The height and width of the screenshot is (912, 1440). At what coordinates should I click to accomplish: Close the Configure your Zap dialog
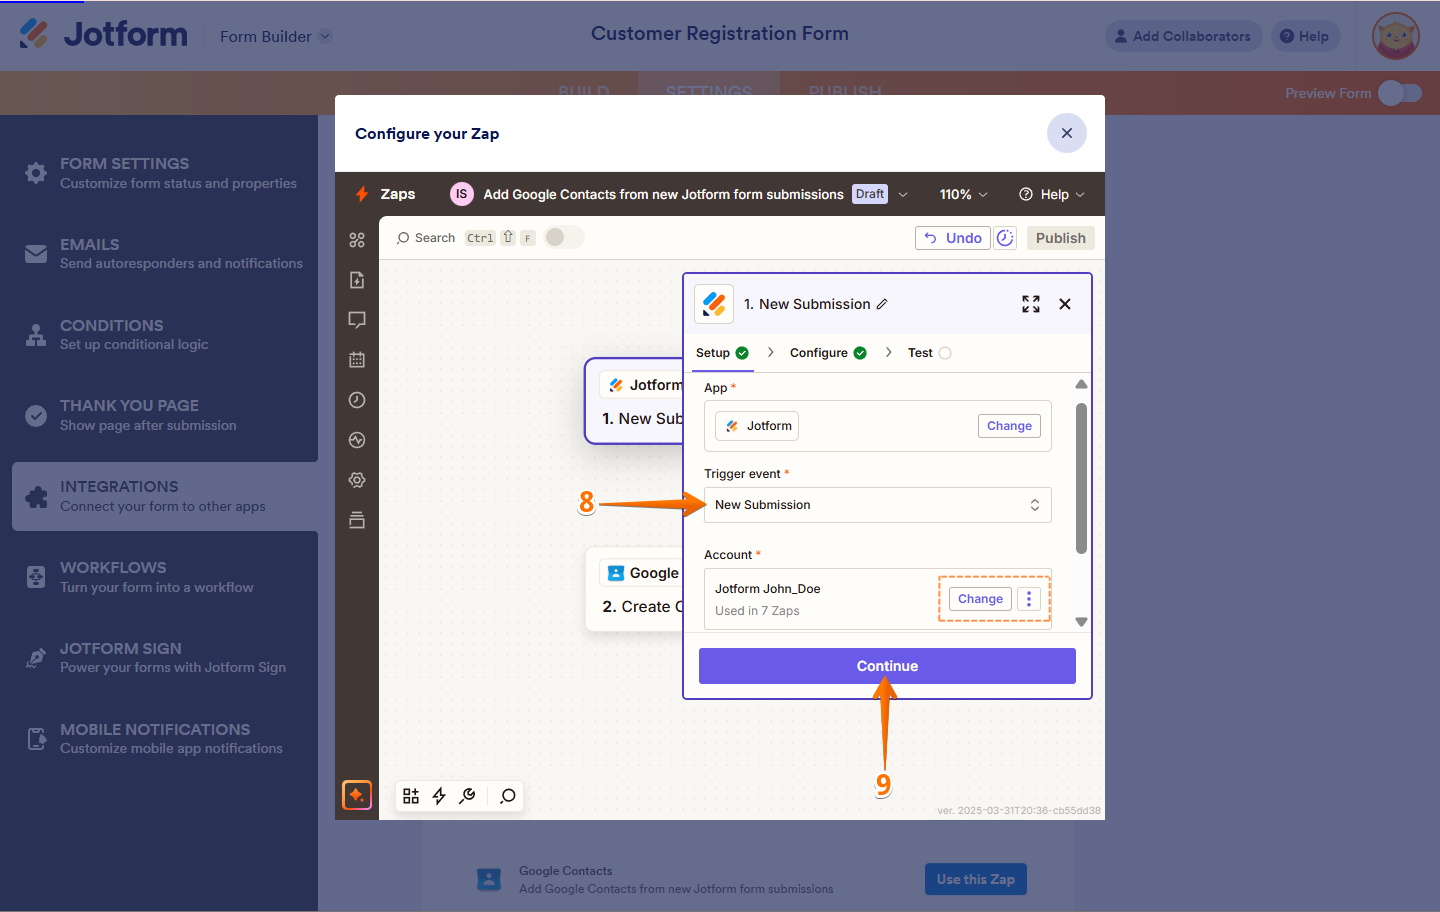(x=1067, y=133)
